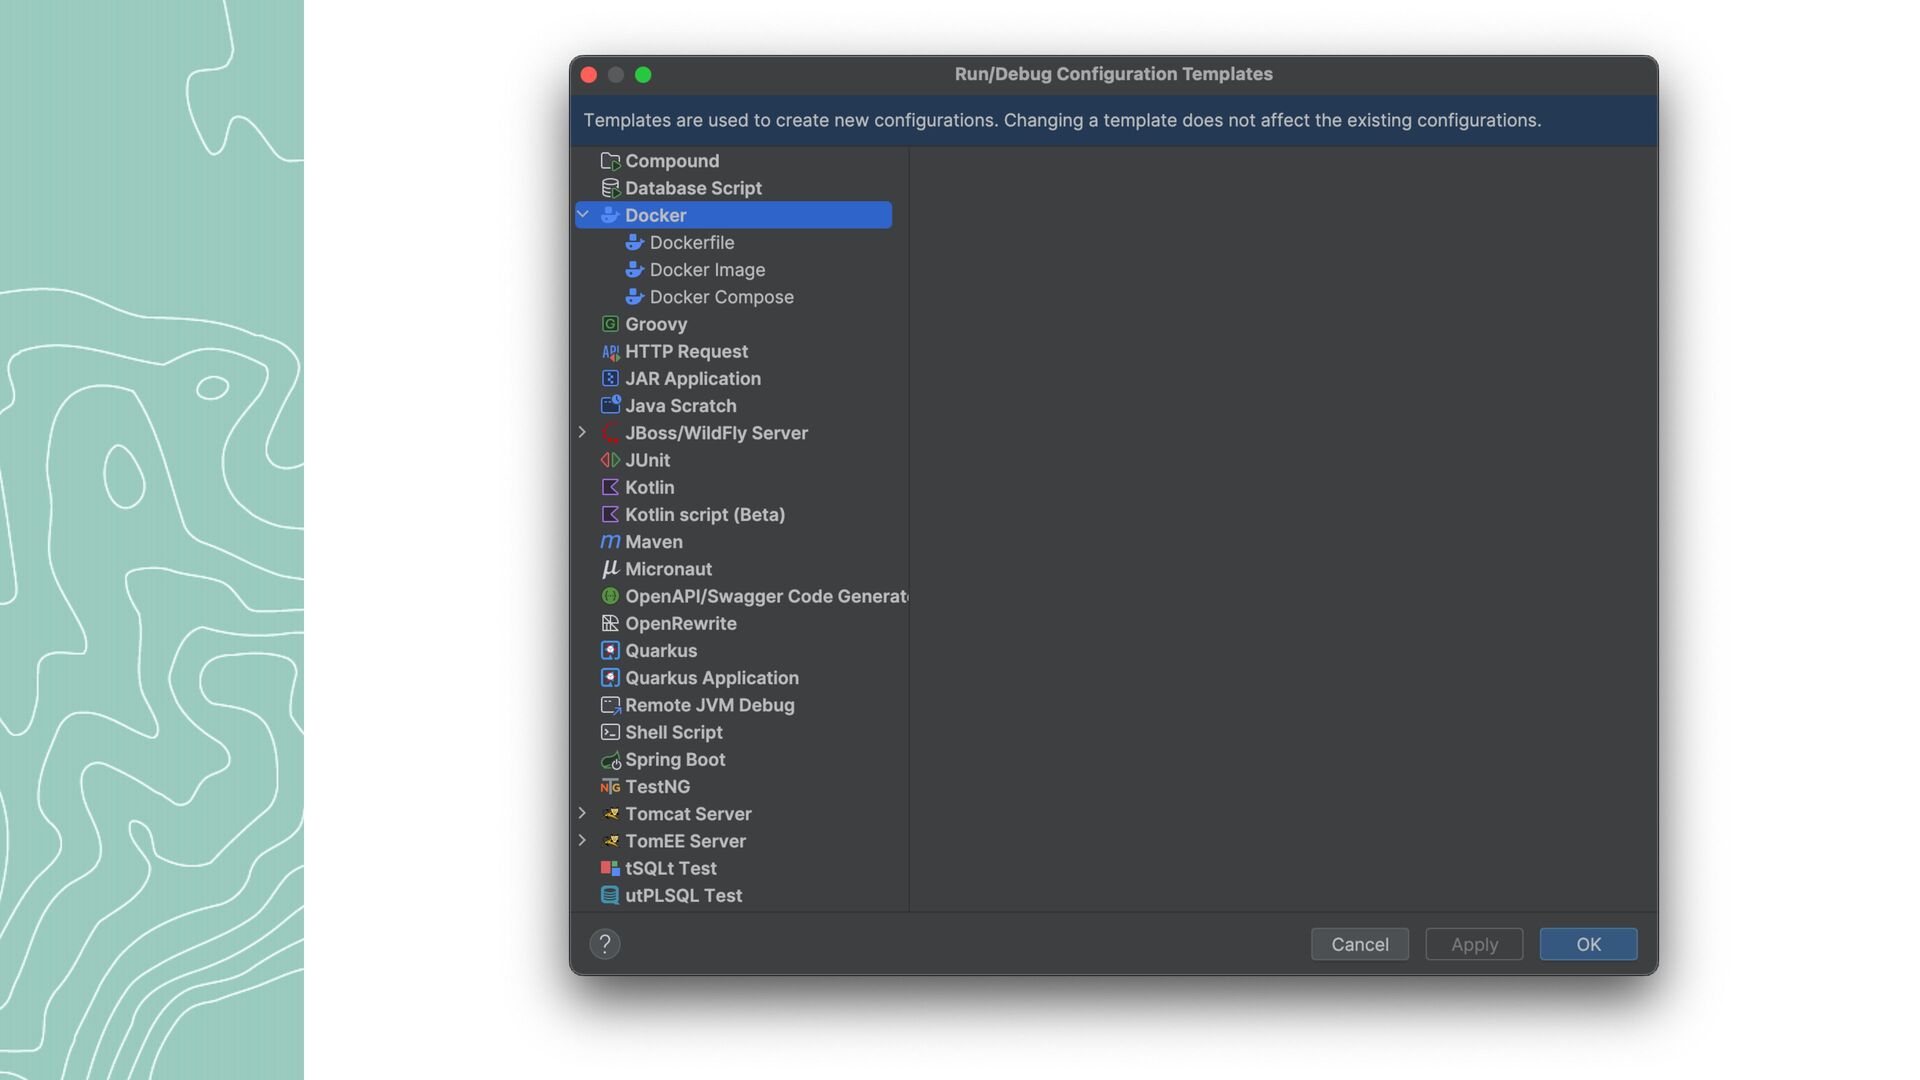Viewport: 1920px width, 1080px height.
Task: Select the Docker Compose template
Action: click(721, 297)
